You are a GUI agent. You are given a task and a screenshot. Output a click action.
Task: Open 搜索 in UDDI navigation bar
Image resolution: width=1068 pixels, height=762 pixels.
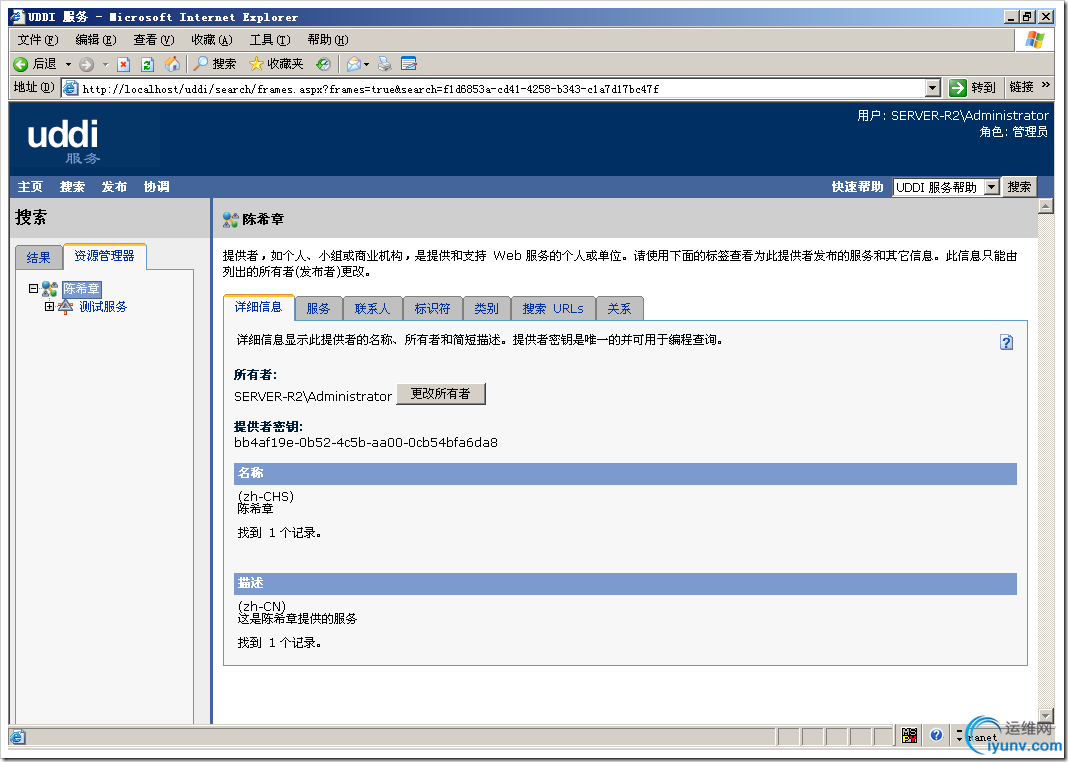[x=72, y=187]
